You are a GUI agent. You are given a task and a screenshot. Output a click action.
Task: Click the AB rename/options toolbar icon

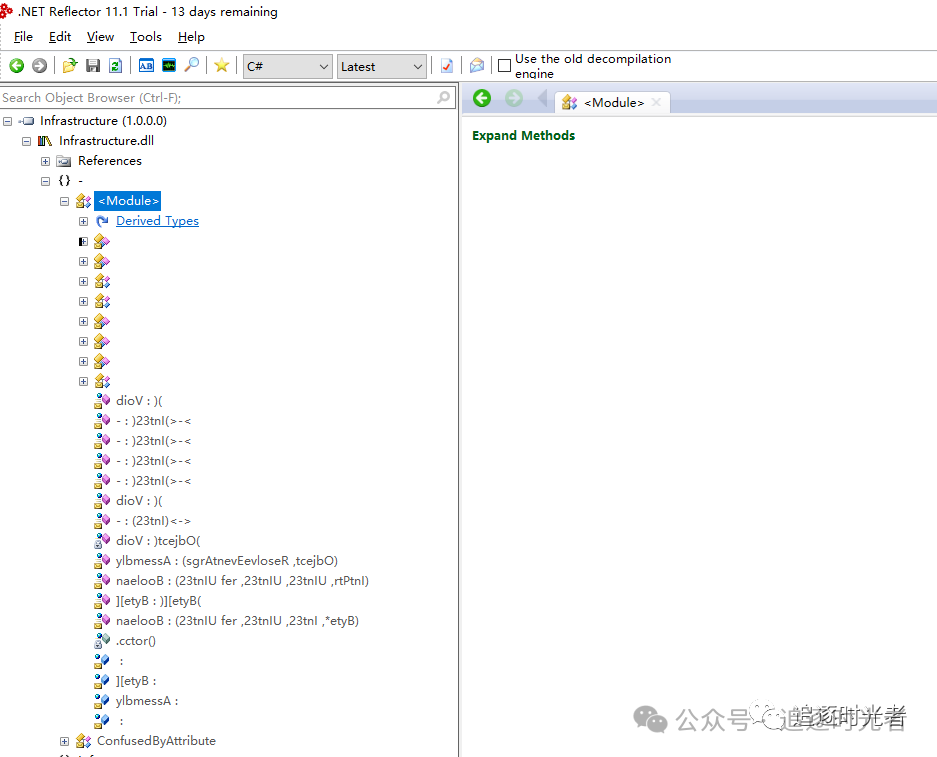(x=146, y=66)
